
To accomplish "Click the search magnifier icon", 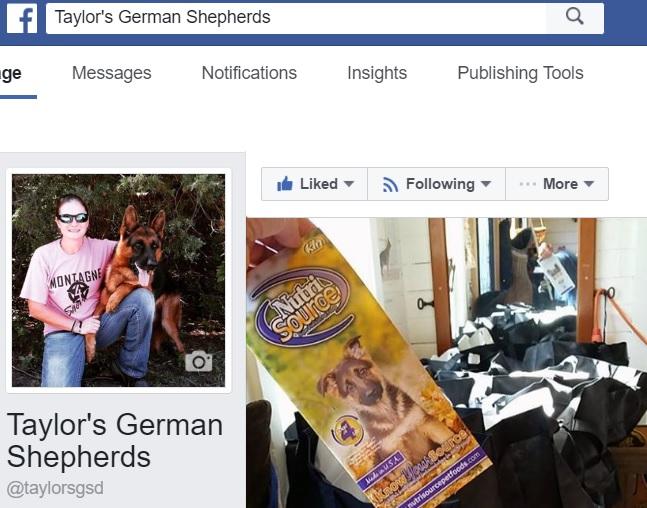I will 574,17.
